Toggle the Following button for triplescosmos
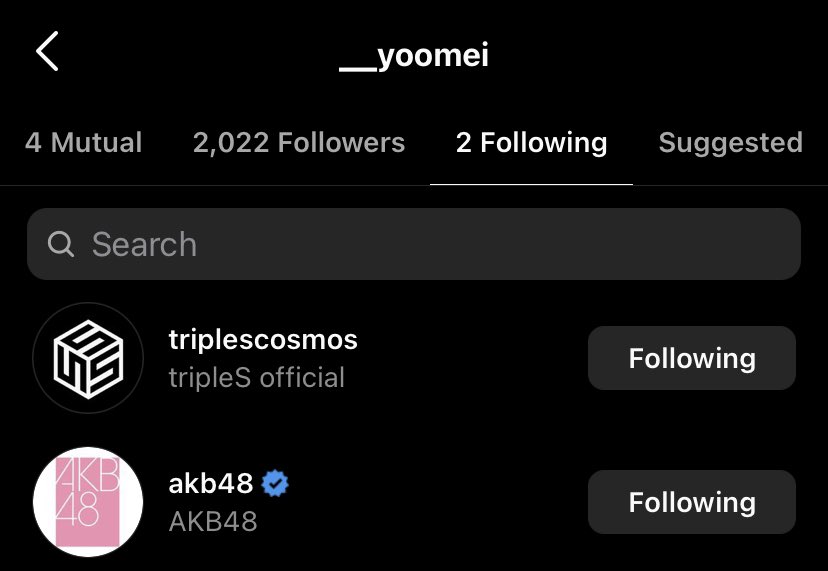The height and width of the screenshot is (571, 828). pos(691,358)
